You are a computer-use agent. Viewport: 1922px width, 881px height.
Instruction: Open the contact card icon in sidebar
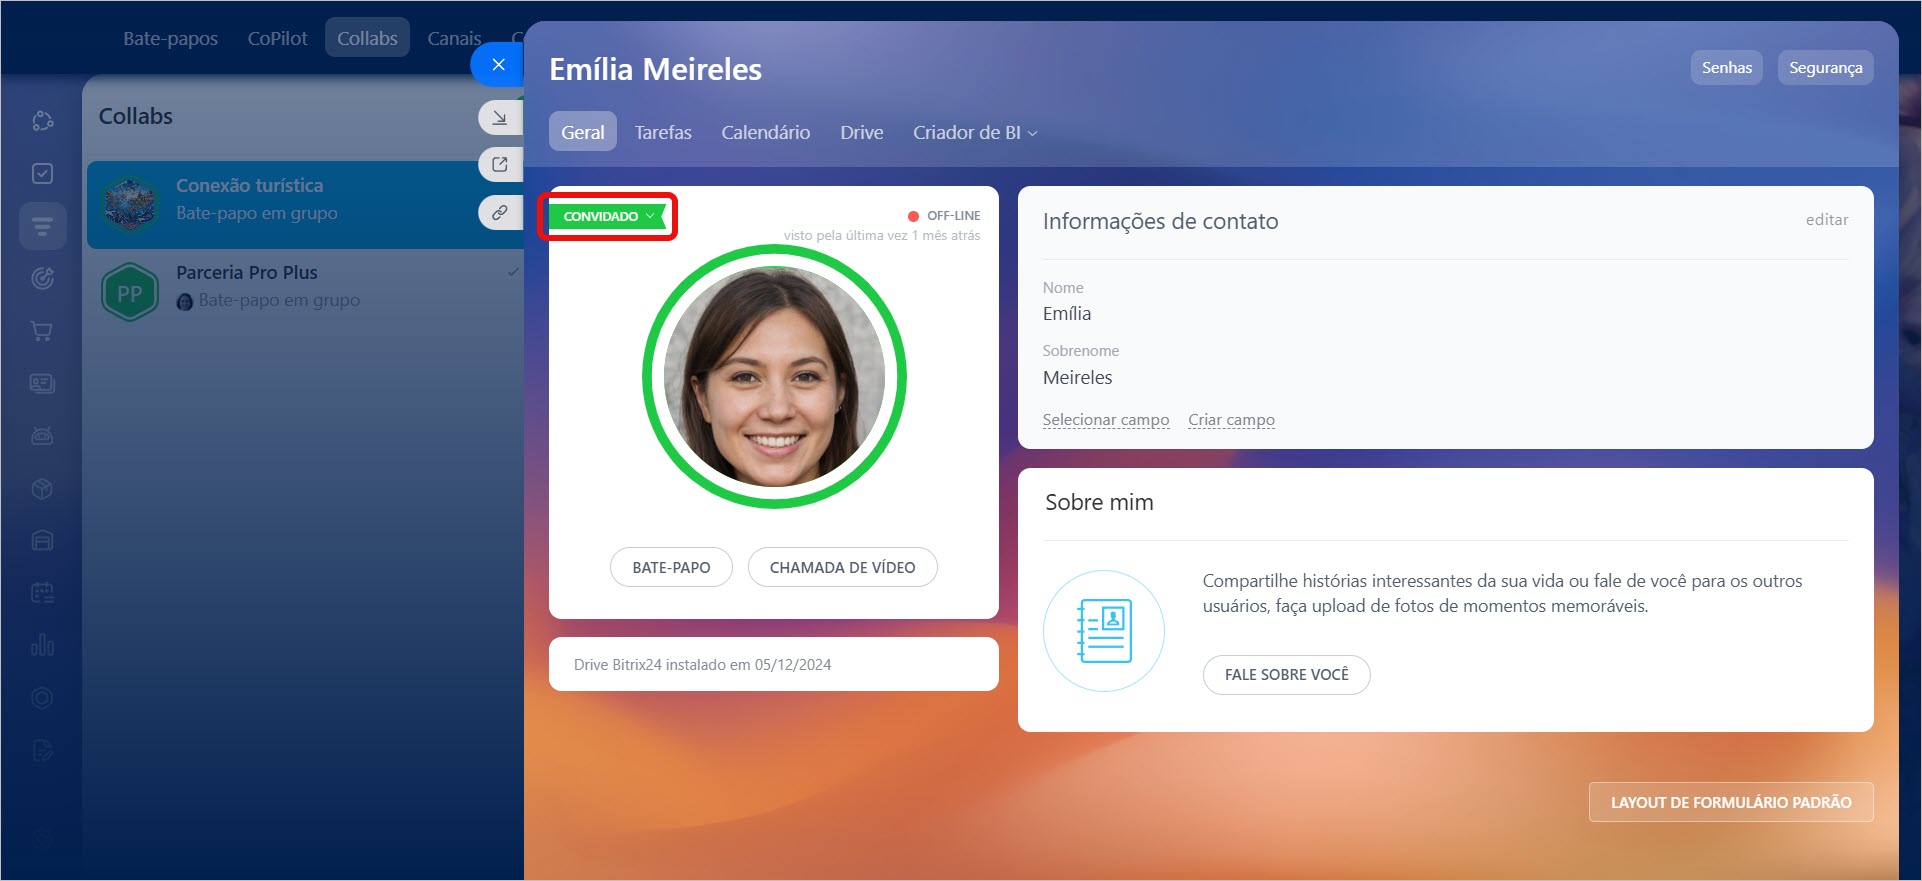[x=42, y=383]
